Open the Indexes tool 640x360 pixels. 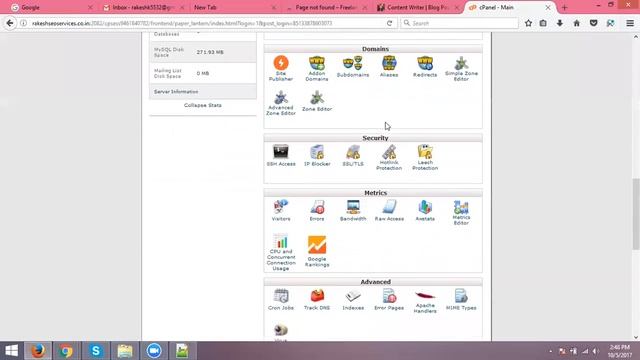click(353, 300)
